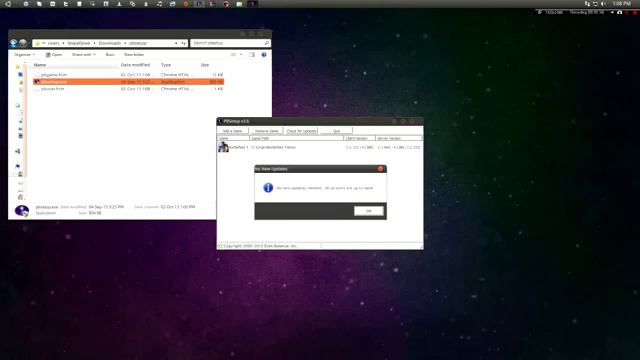Viewport: 640px width, 360px height.
Task: Click Users in the Explorer address bar
Action: click(x=53, y=43)
